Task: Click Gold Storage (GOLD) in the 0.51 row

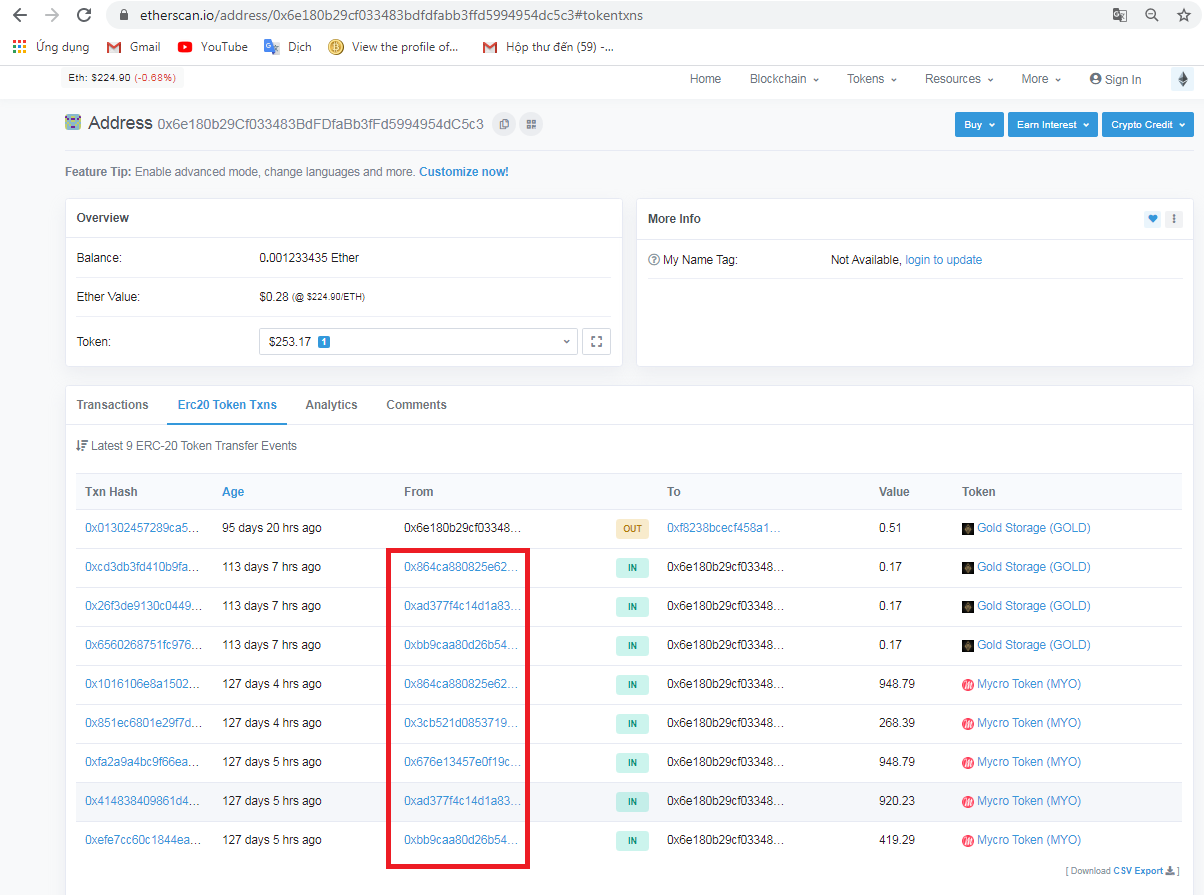Action: coord(1034,528)
